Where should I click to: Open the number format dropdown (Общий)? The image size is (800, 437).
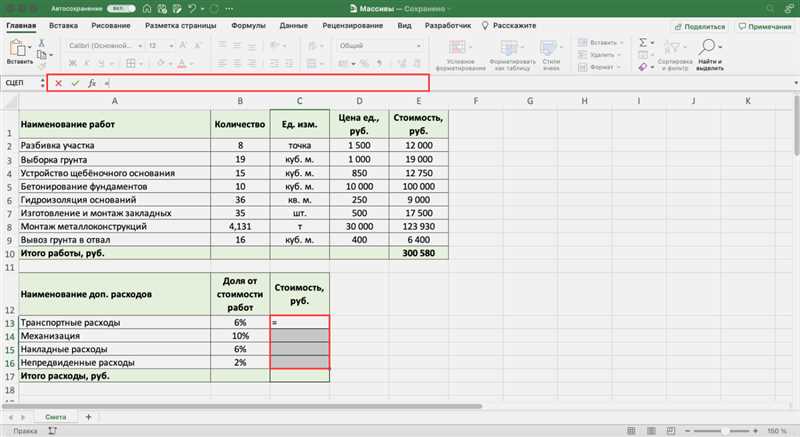419,46
